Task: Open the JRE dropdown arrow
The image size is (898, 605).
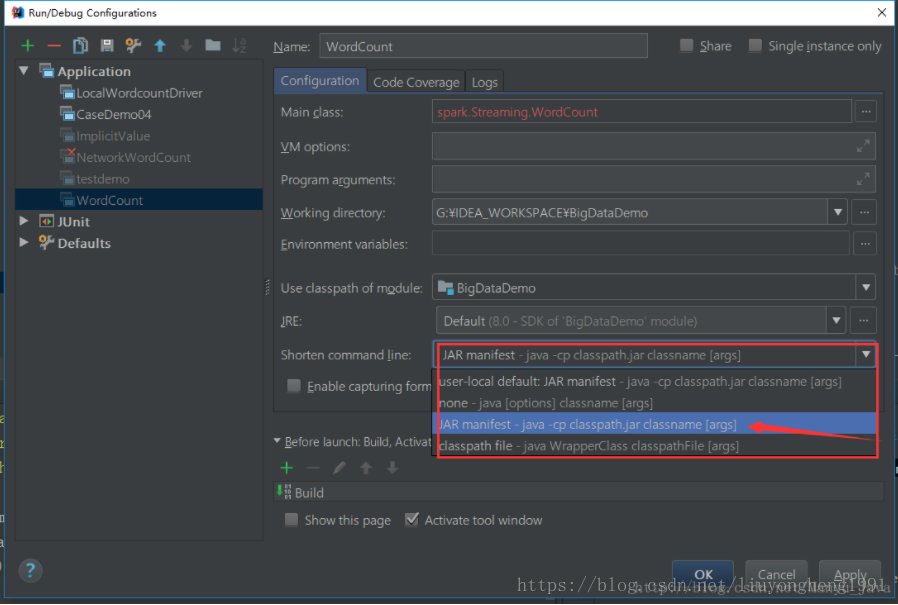Action: click(x=836, y=321)
